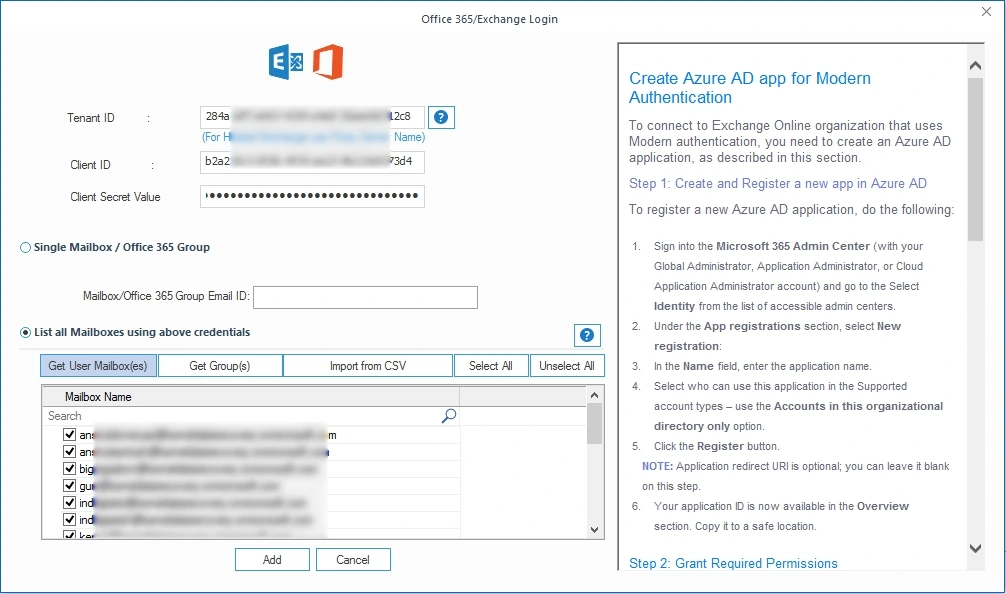The width and height of the screenshot is (1006, 594).
Task: Click the Cancel button
Action: click(x=353, y=560)
